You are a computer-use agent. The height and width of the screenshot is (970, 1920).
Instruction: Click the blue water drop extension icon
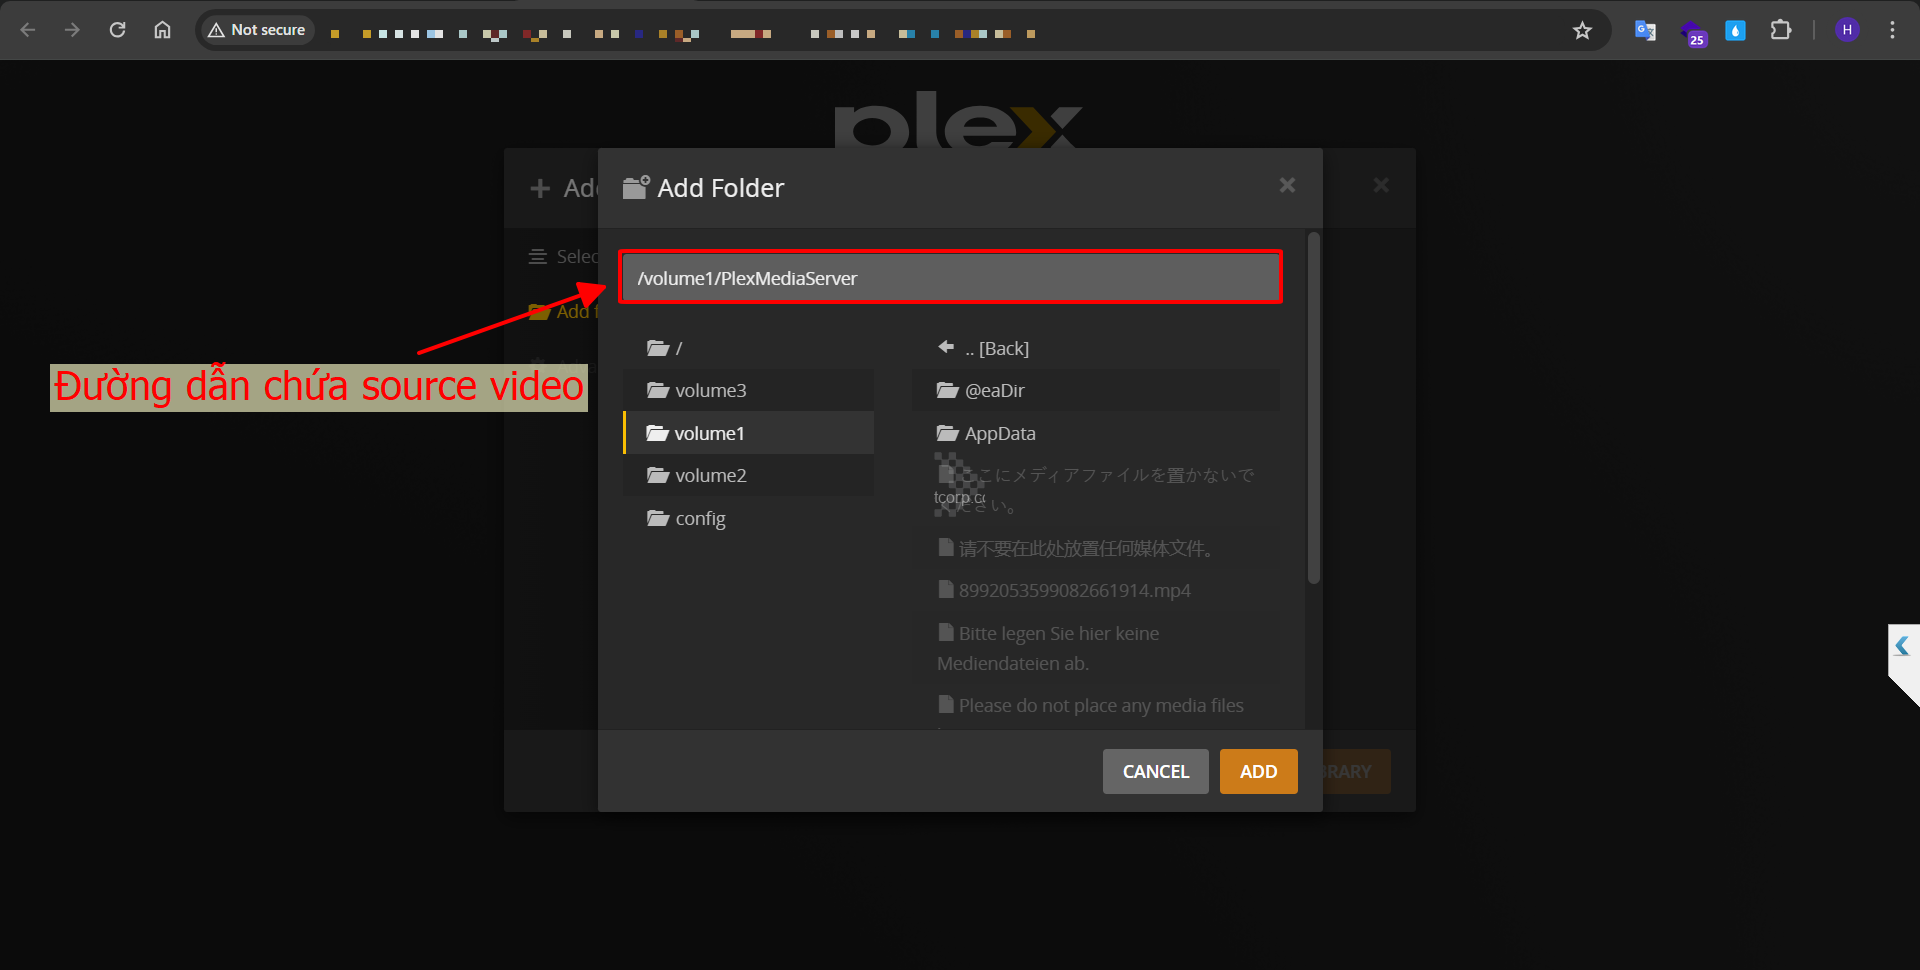click(x=1735, y=30)
